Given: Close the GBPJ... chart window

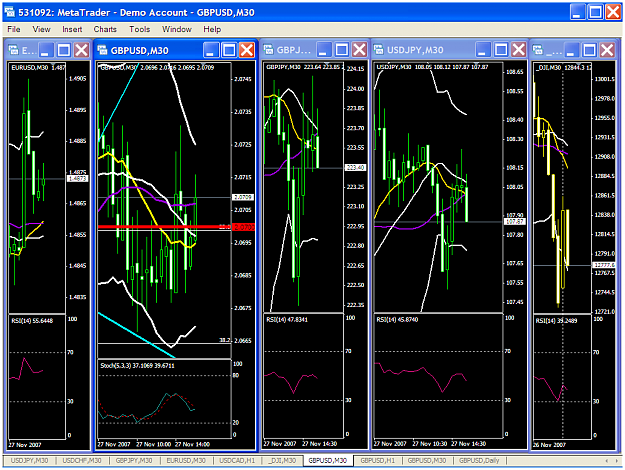Looking at the screenshot, I should coord(360,50).
